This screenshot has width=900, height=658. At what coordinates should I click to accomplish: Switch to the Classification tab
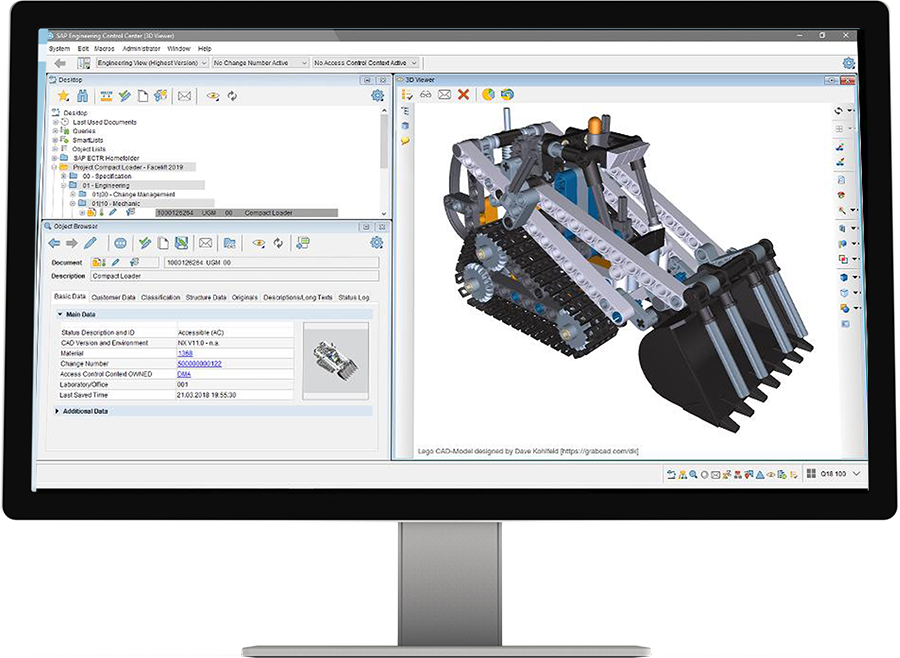(161, 297)
